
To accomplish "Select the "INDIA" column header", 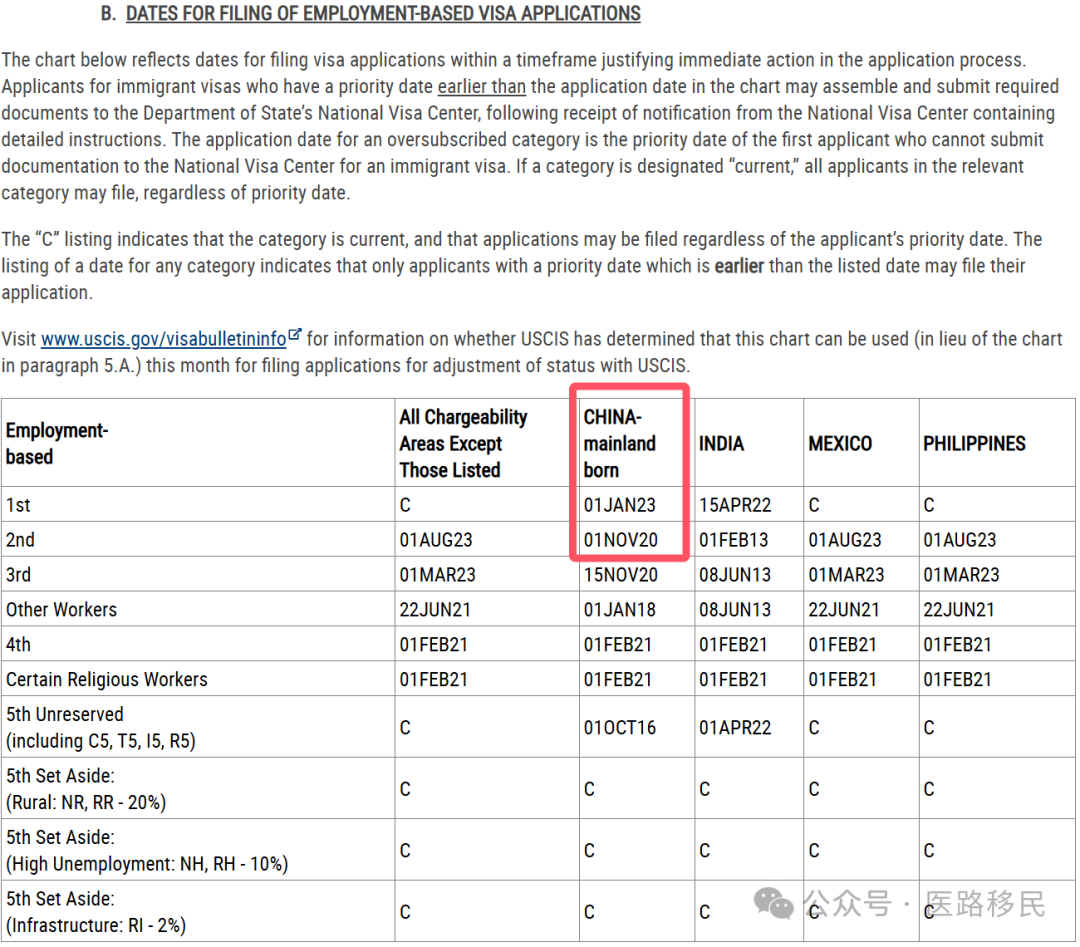I will (x=721, y=444).
